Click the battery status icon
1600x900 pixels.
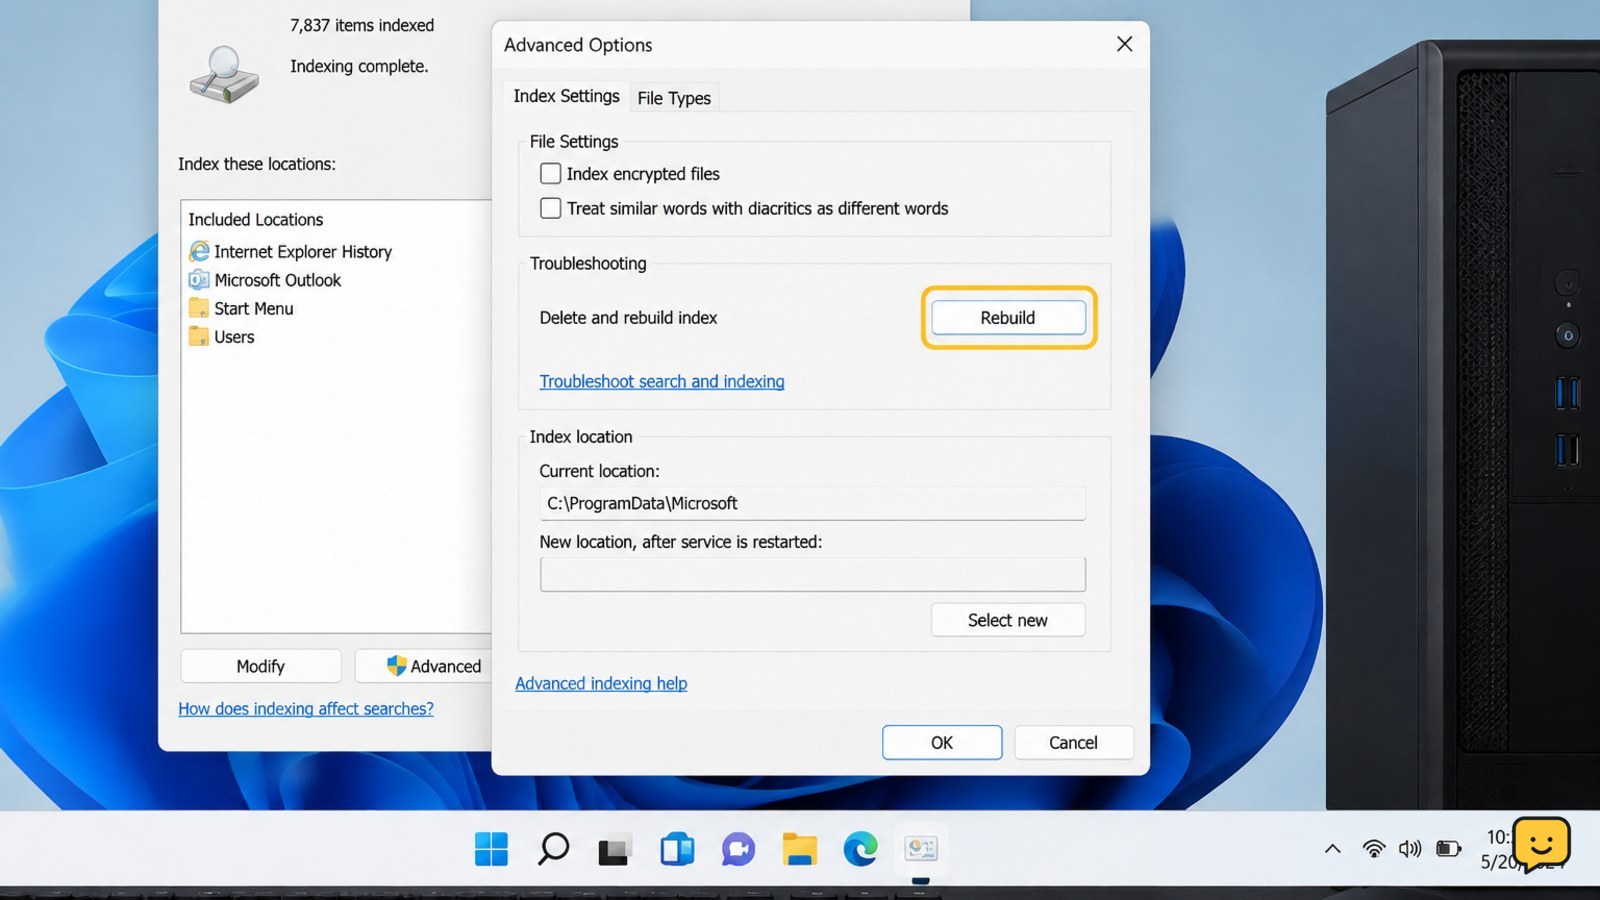tap(1448, 849)
